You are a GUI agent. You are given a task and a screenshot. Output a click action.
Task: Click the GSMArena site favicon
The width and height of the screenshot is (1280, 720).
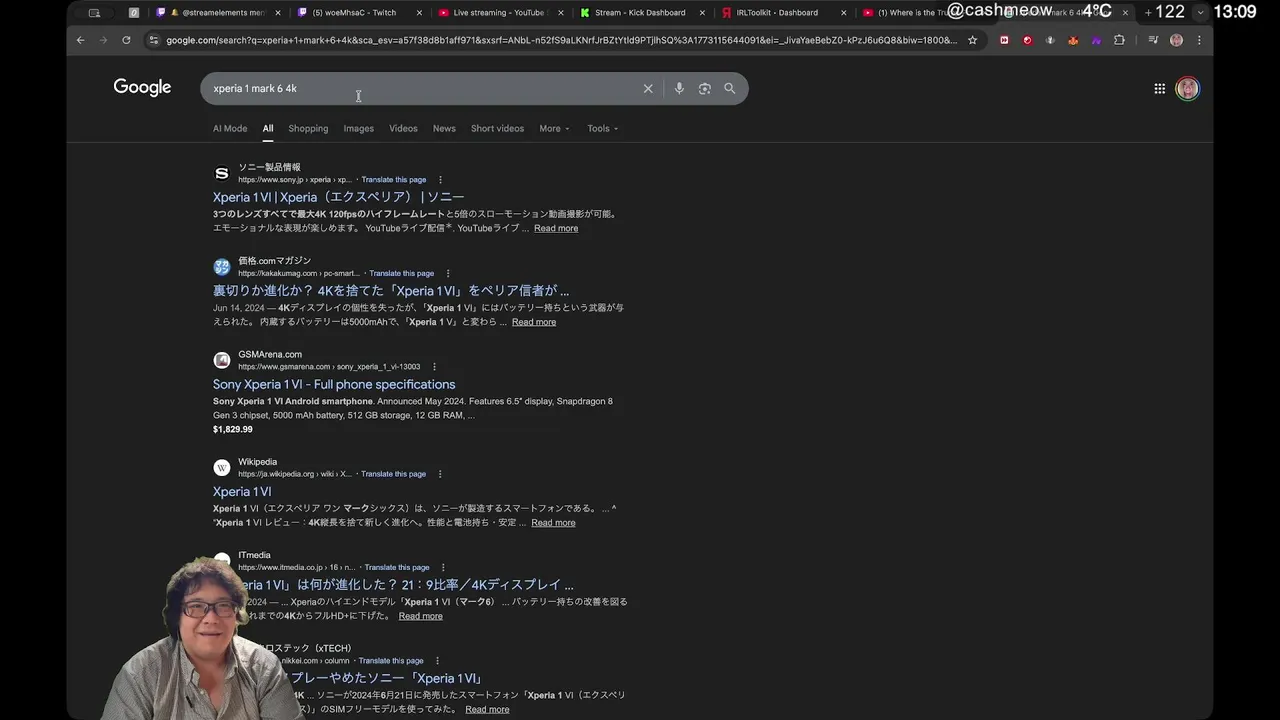point(222,360)
